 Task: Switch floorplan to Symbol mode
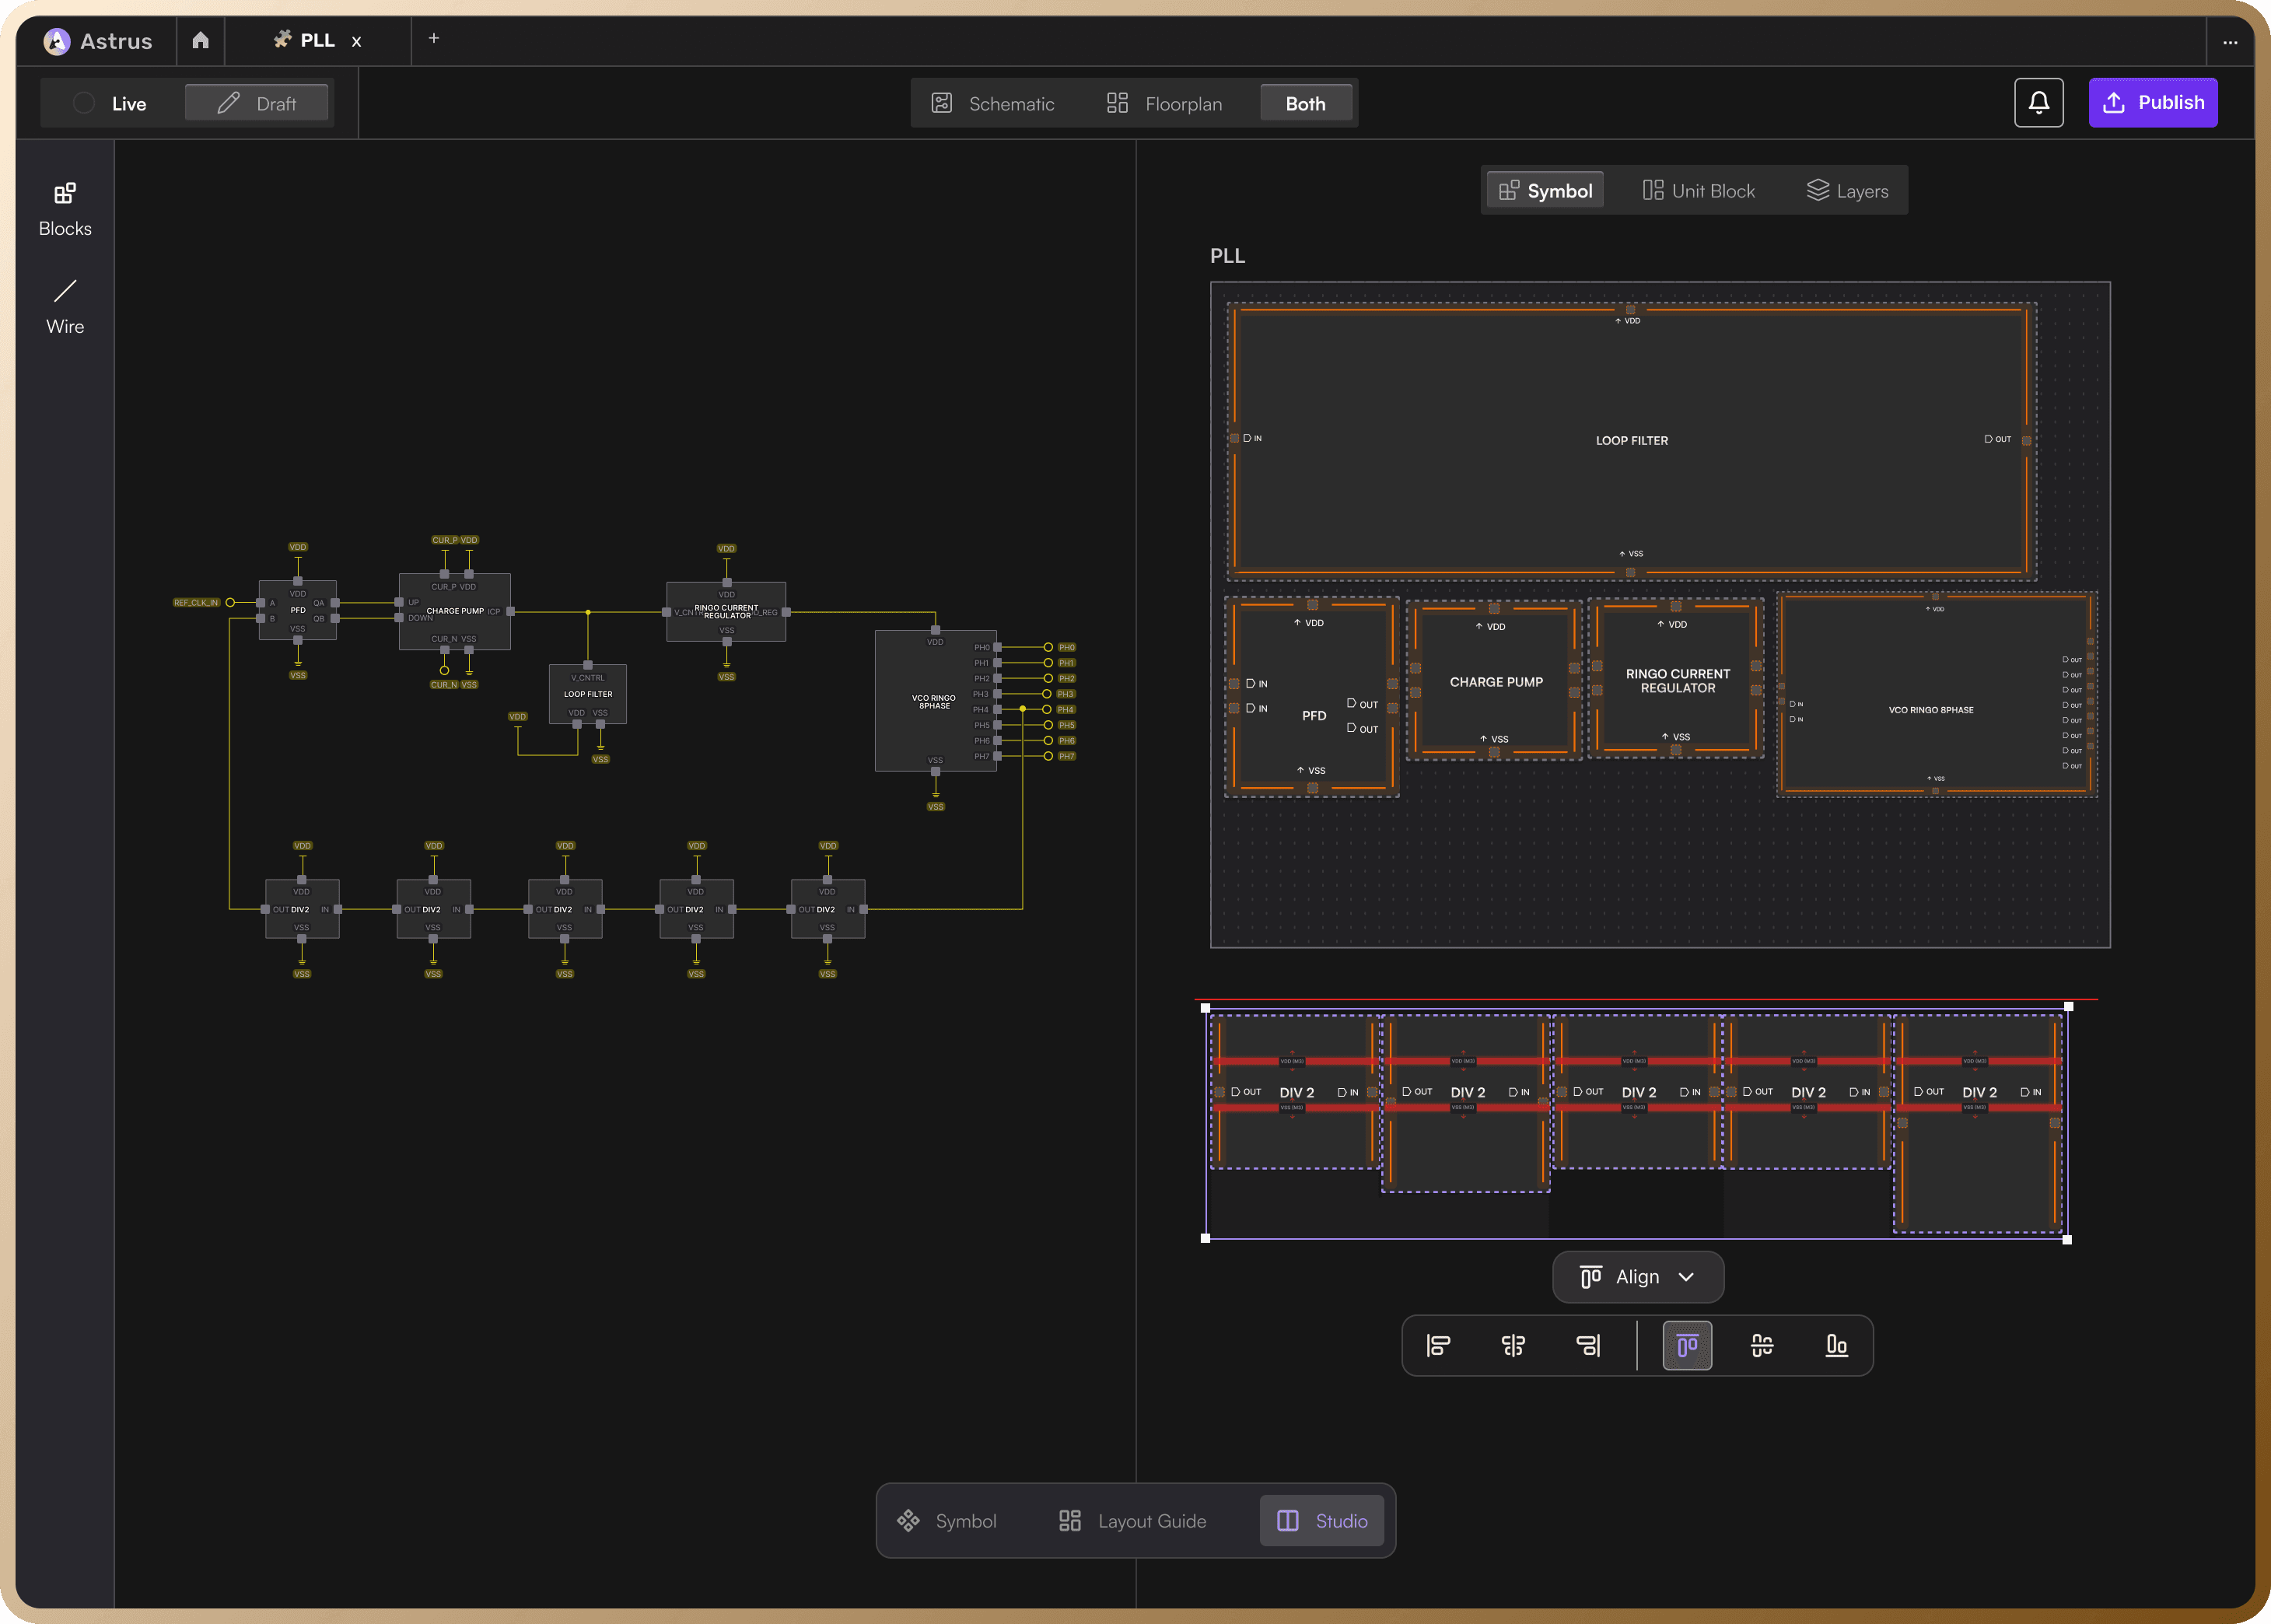pyautogui.click(x=1545, y=190)
